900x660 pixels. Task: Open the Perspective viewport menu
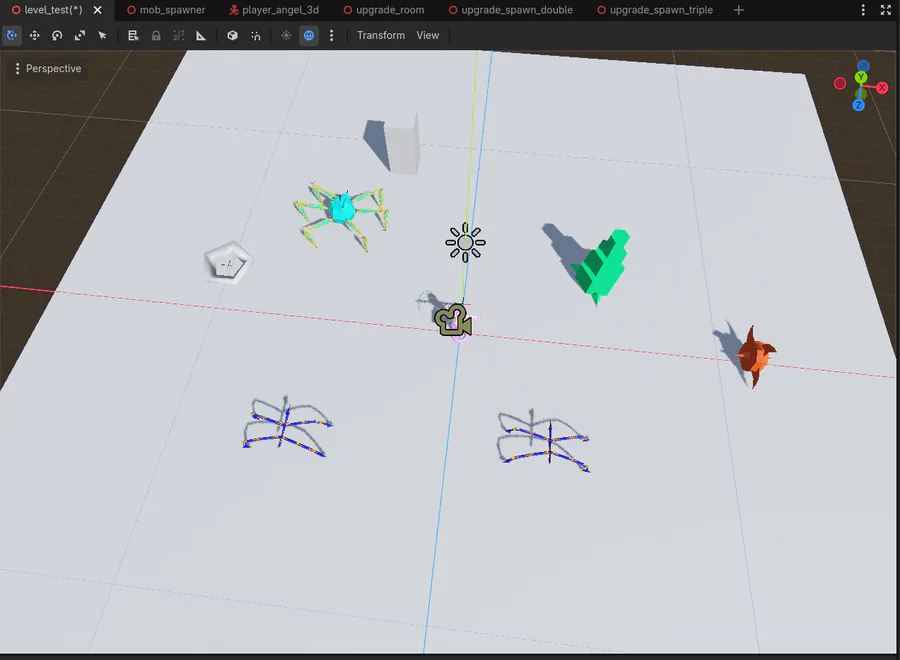coord(48,68)
